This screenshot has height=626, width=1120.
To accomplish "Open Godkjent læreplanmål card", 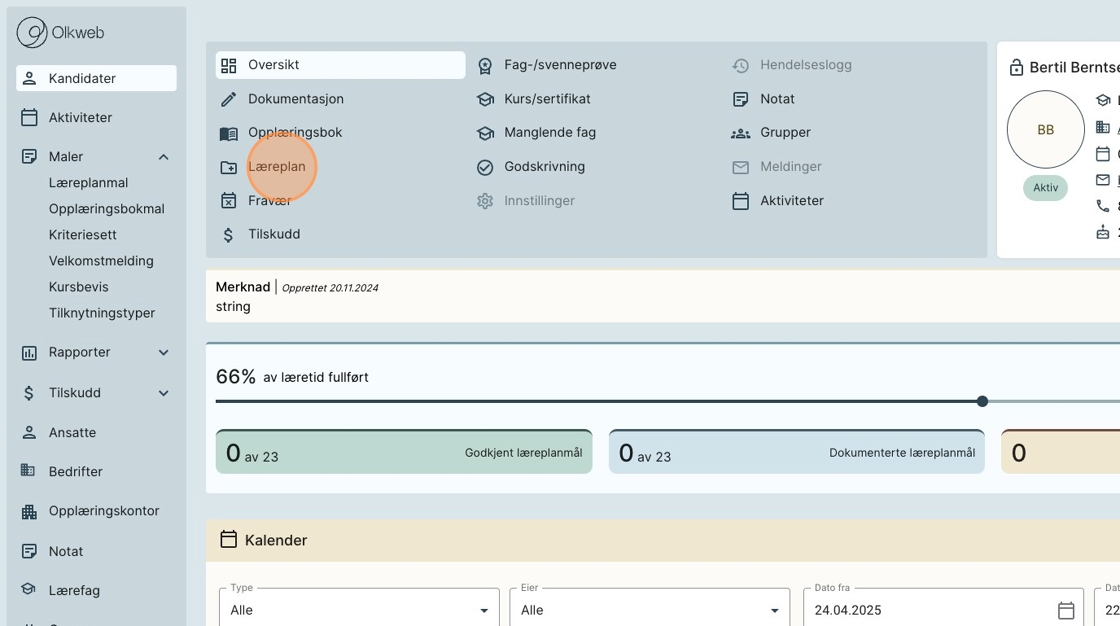I will tap(404, 452).
